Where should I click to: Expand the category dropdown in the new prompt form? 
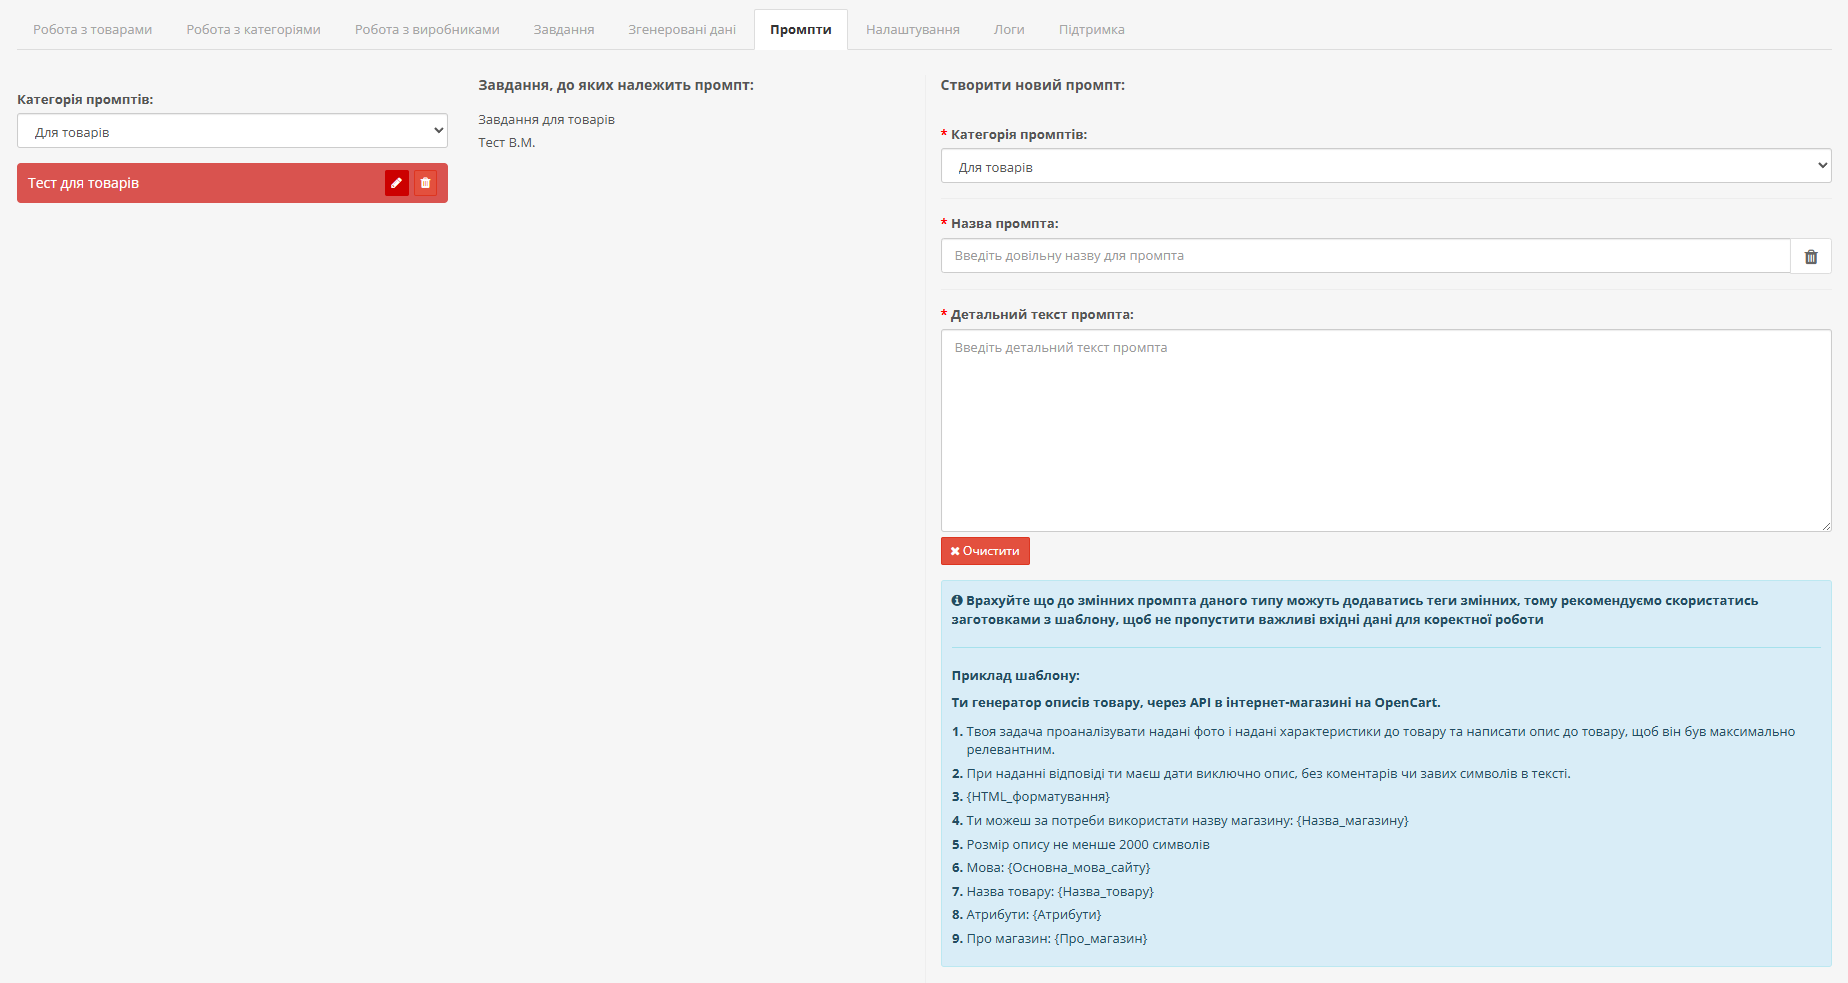coord(1385,166)
